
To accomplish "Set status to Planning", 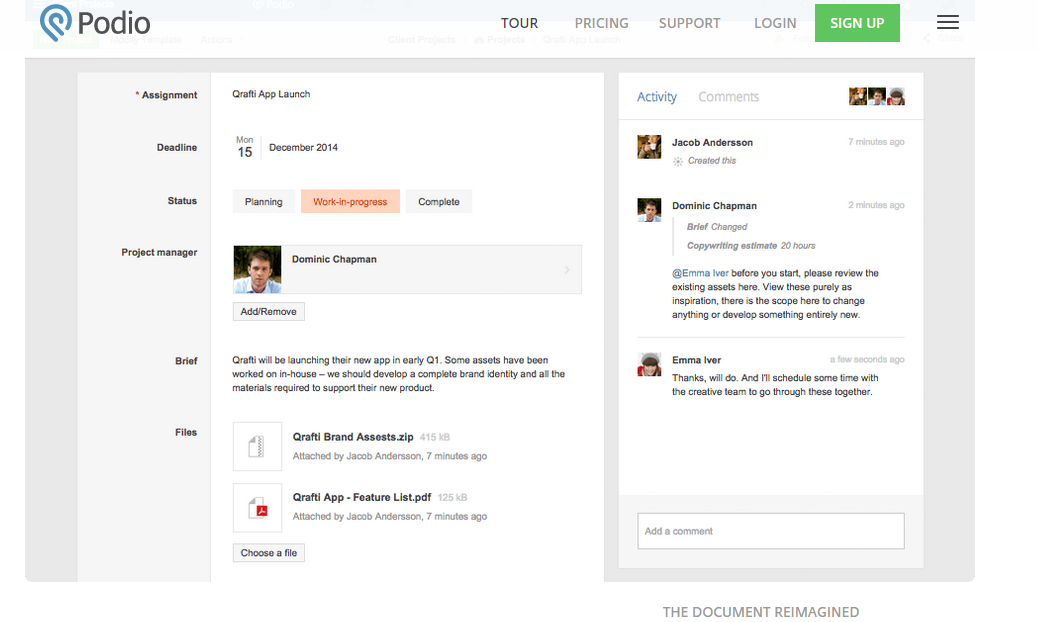I will tap(264, 202).
